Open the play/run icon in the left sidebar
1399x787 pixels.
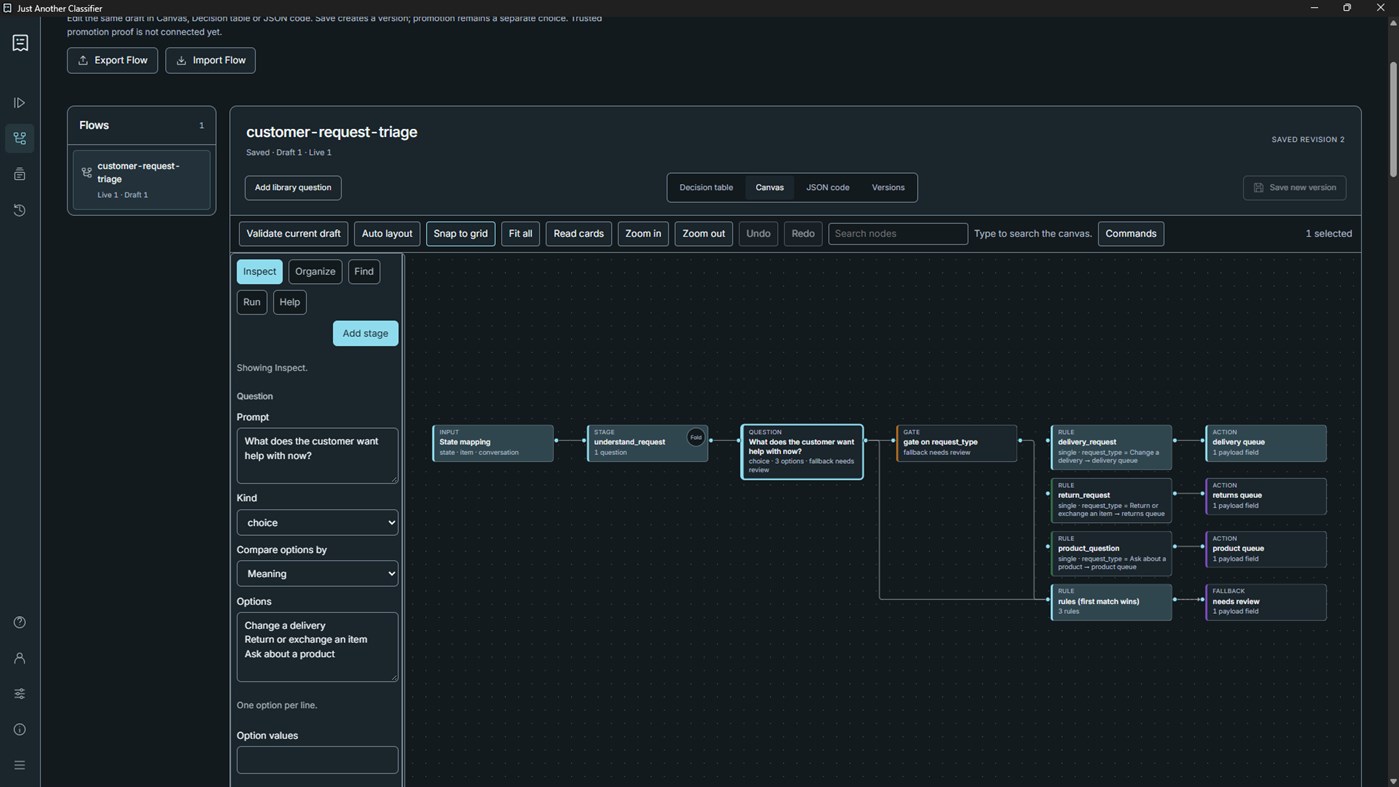click(19, 103)
